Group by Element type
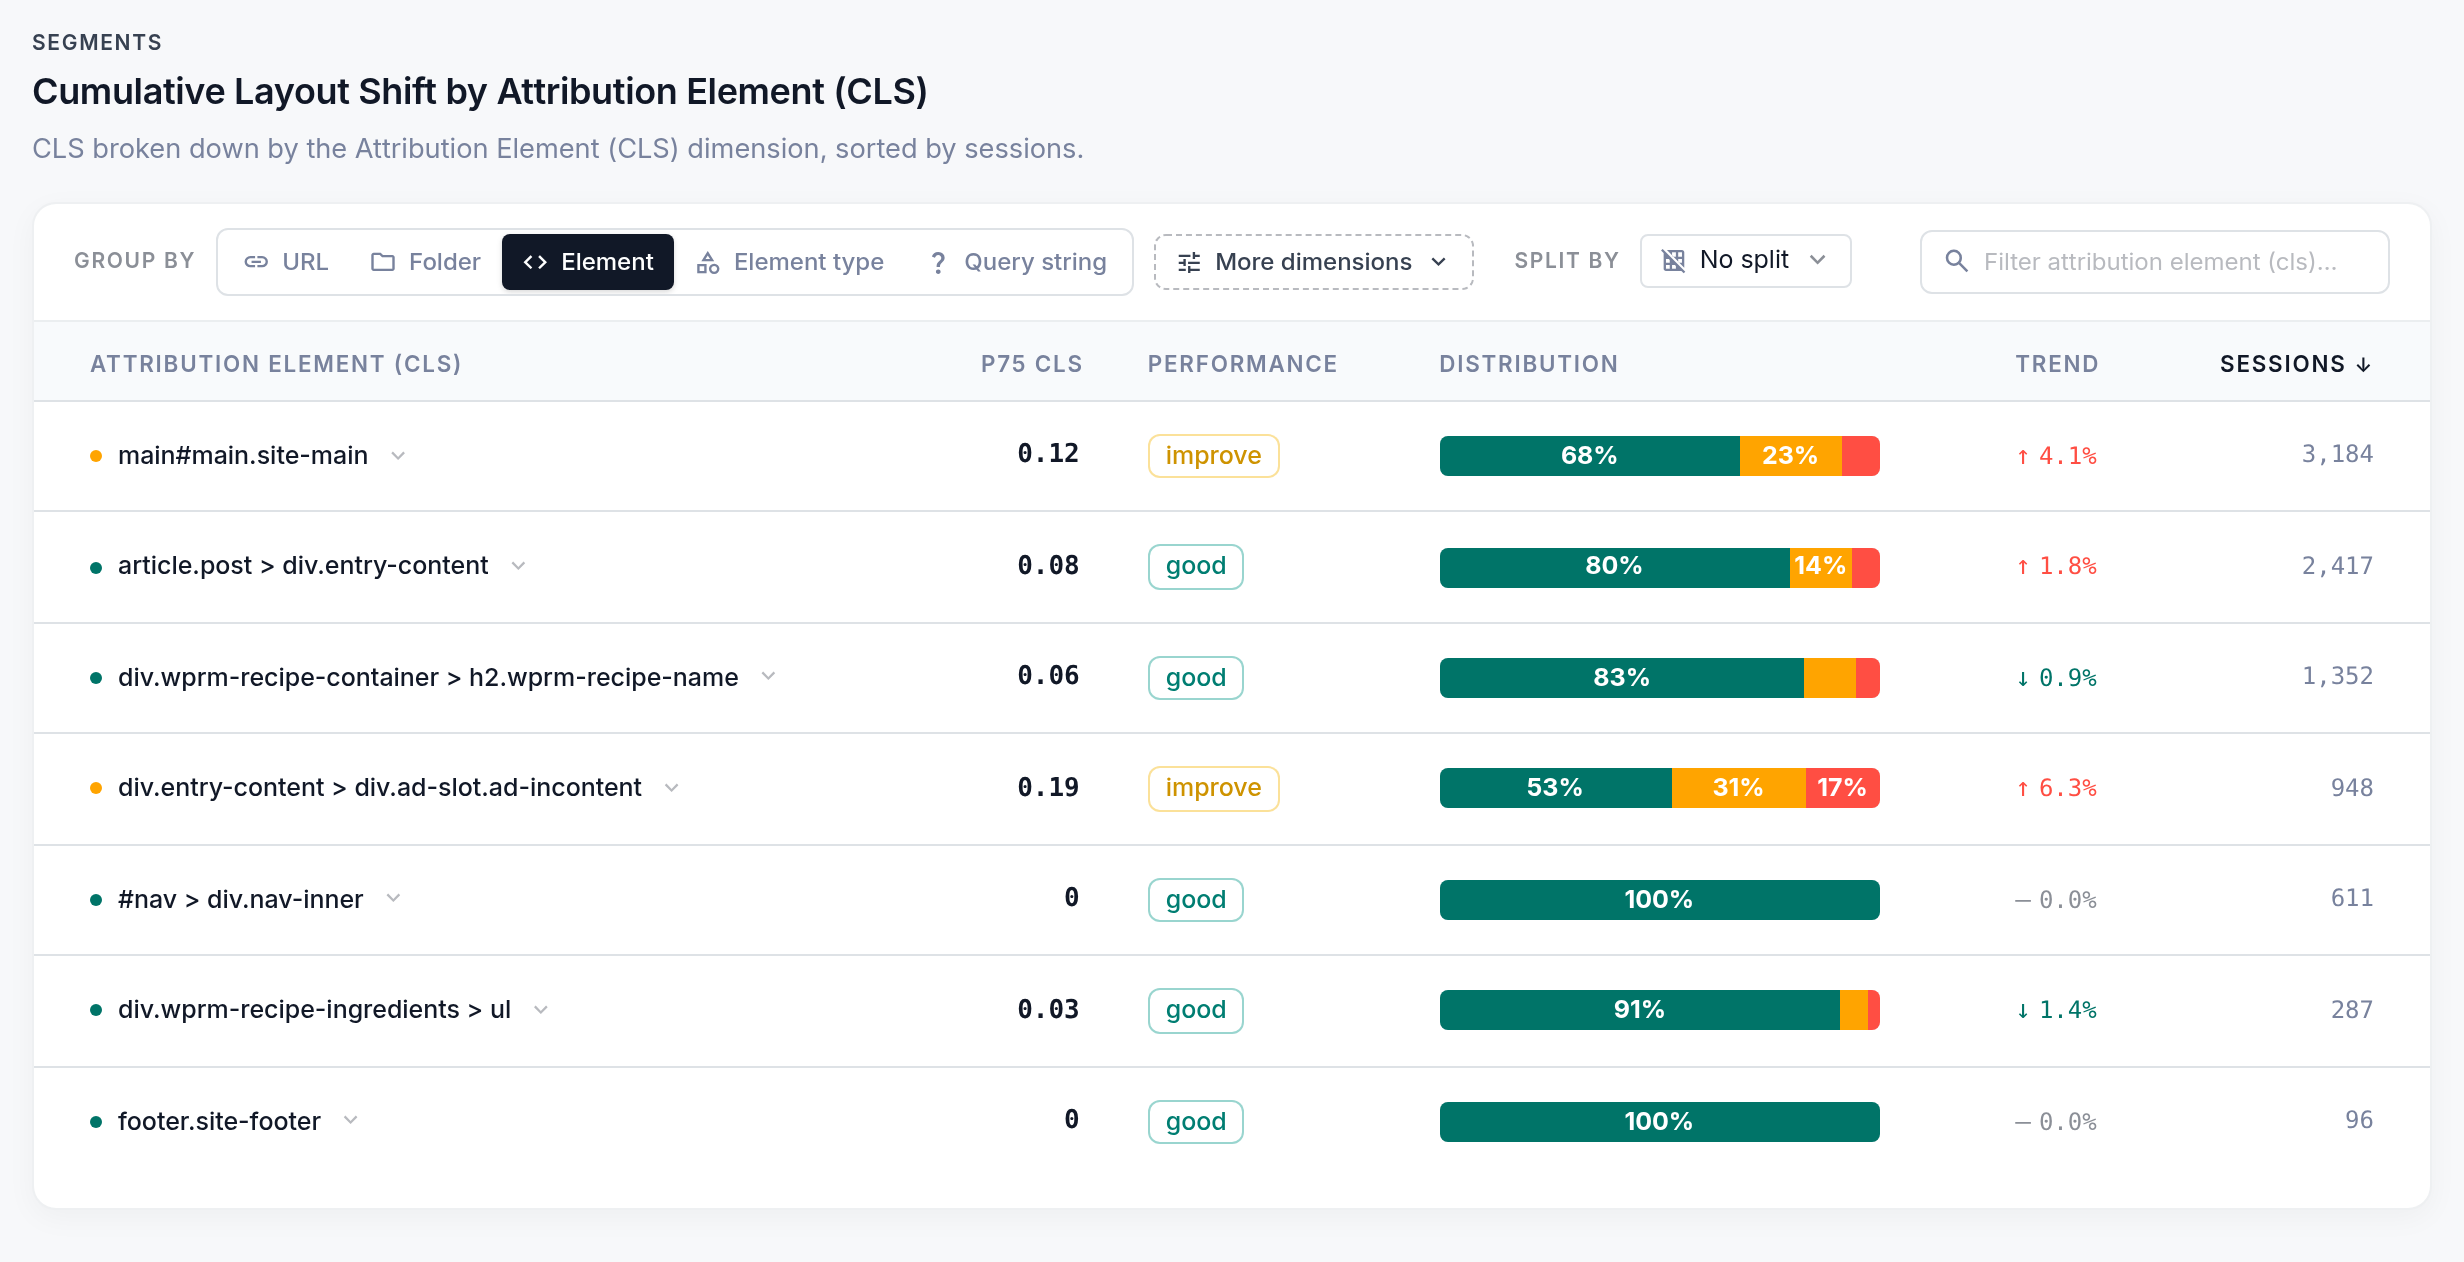 [x=790, y=262]
